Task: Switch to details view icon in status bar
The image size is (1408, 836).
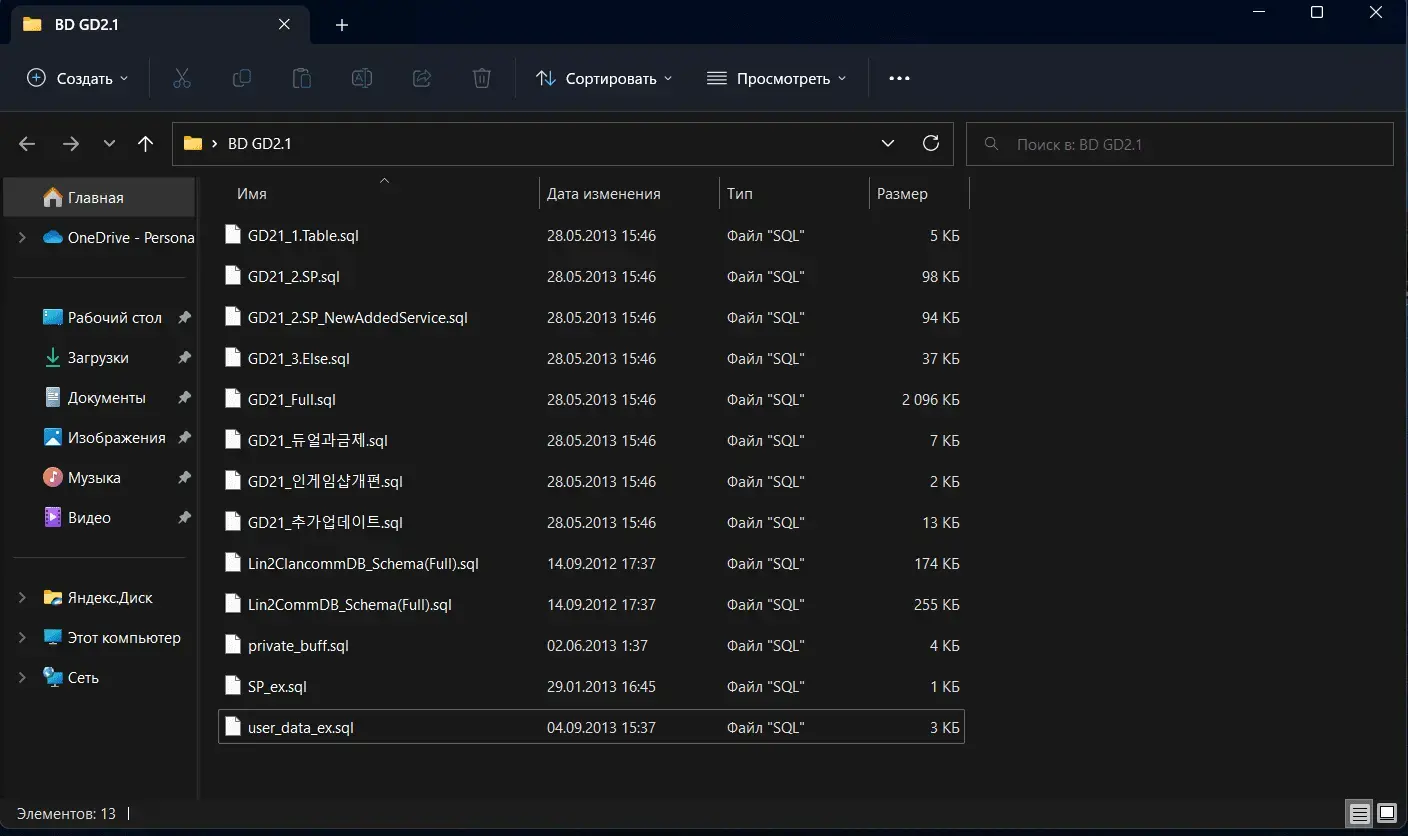Action: (1359, 812)
